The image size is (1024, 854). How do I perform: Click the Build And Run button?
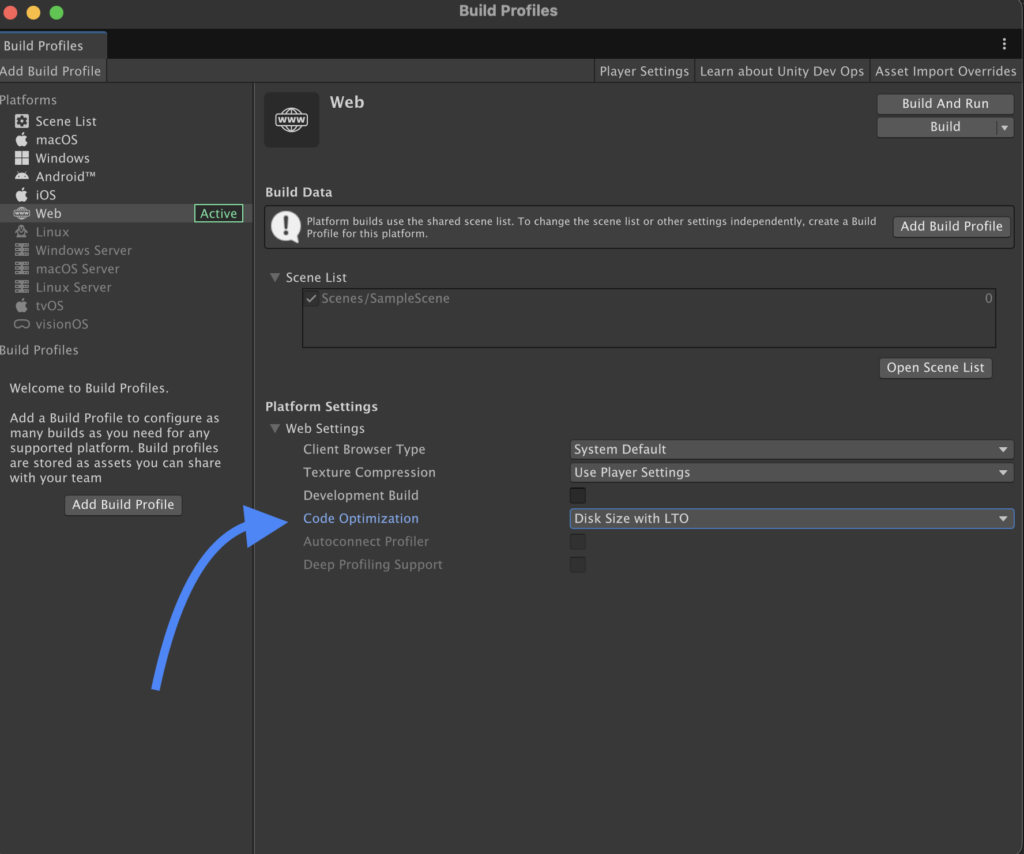pos(945,104)
